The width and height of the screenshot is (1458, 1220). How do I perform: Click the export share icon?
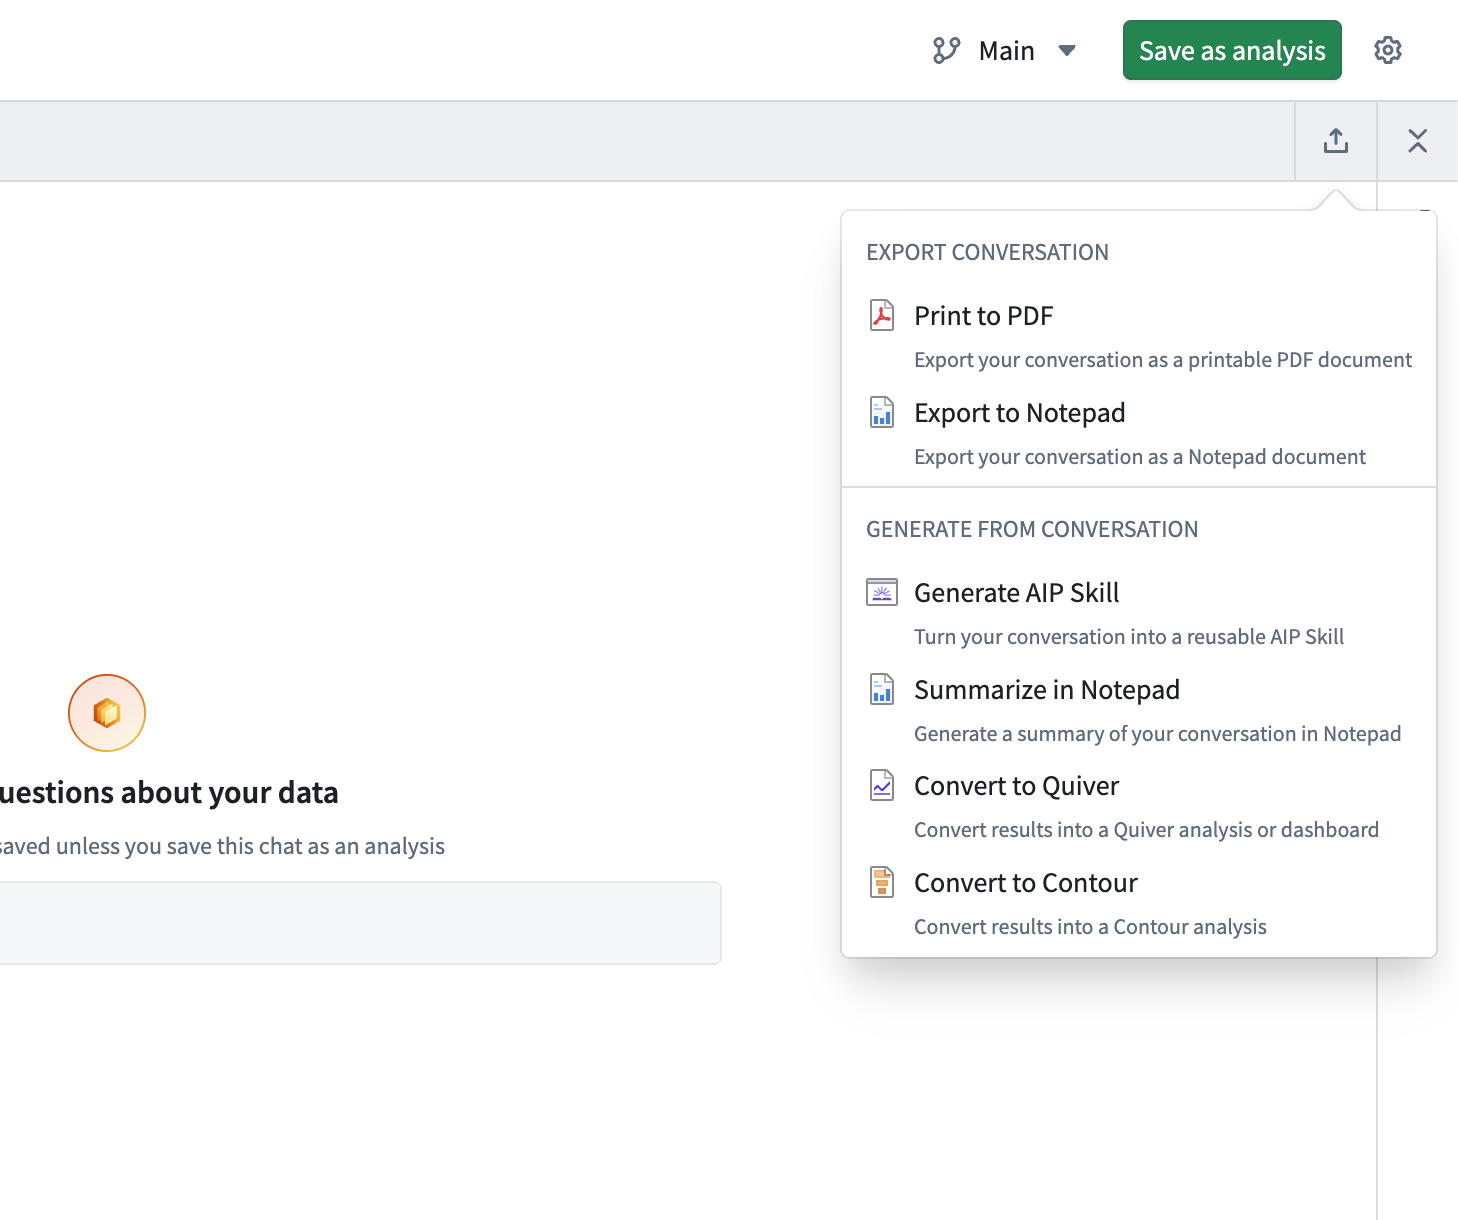pyautogui.click(x=1336, y=141)
